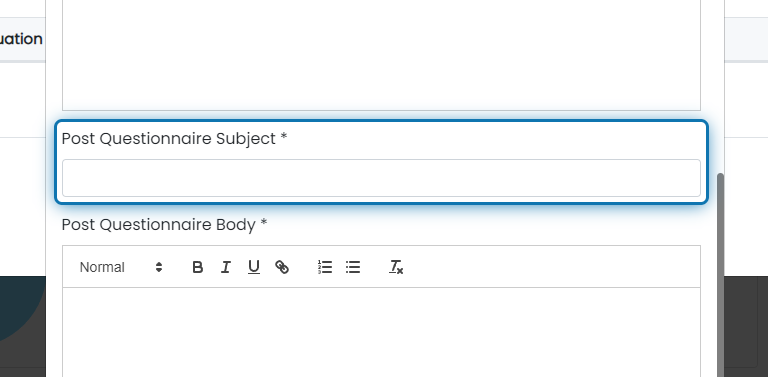Focus the Post Questionnaire Subject text field

pos(381,178)
